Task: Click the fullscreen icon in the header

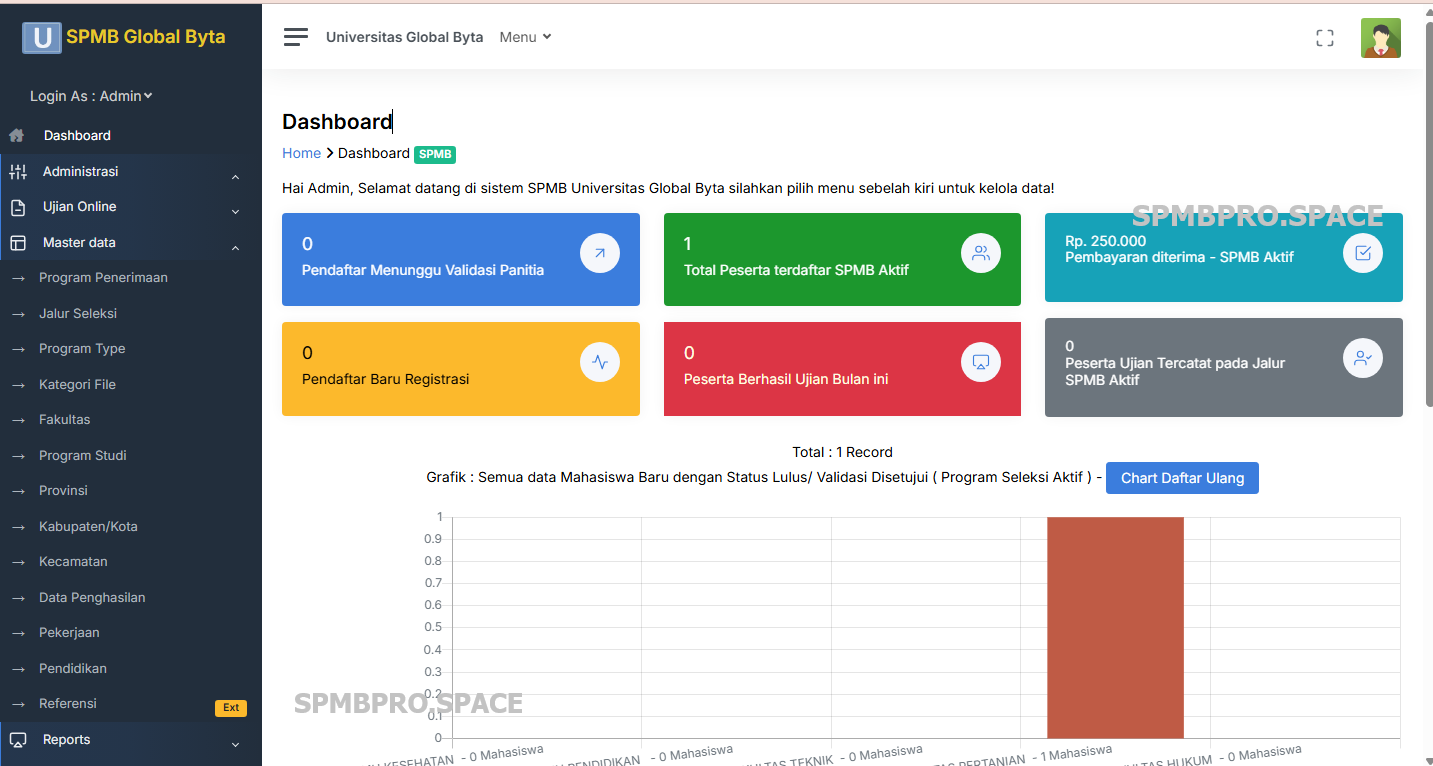Action: (1324, 38)
